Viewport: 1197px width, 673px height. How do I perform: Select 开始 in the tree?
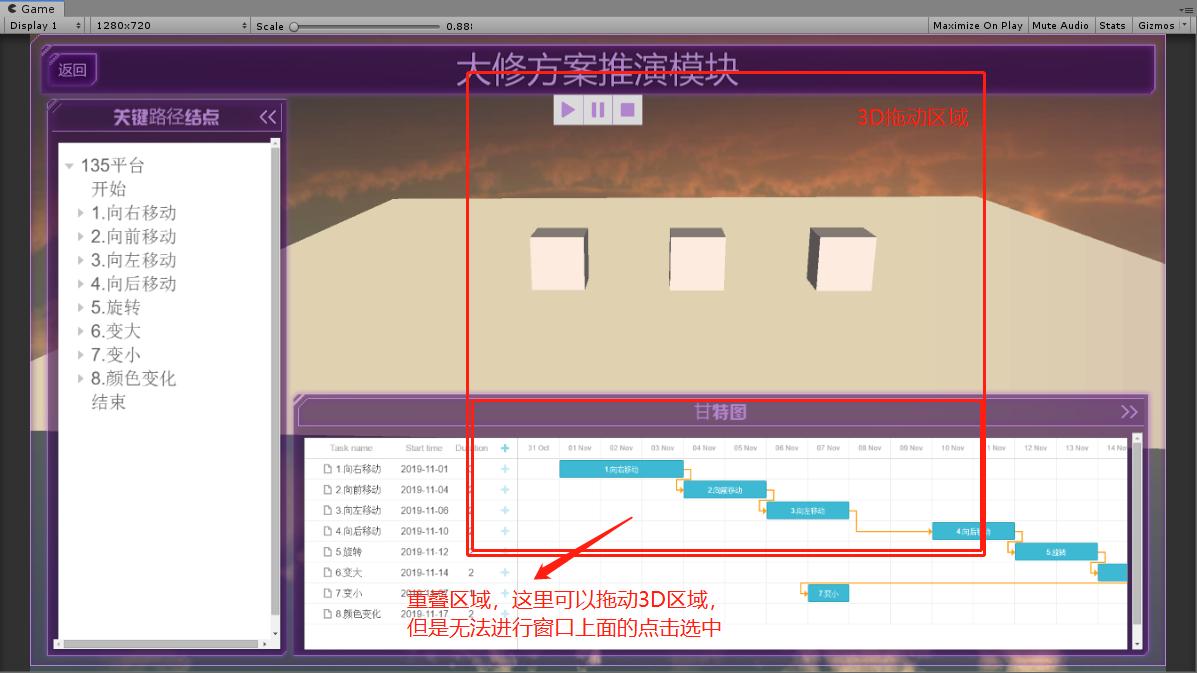click(x=108, y=188)
